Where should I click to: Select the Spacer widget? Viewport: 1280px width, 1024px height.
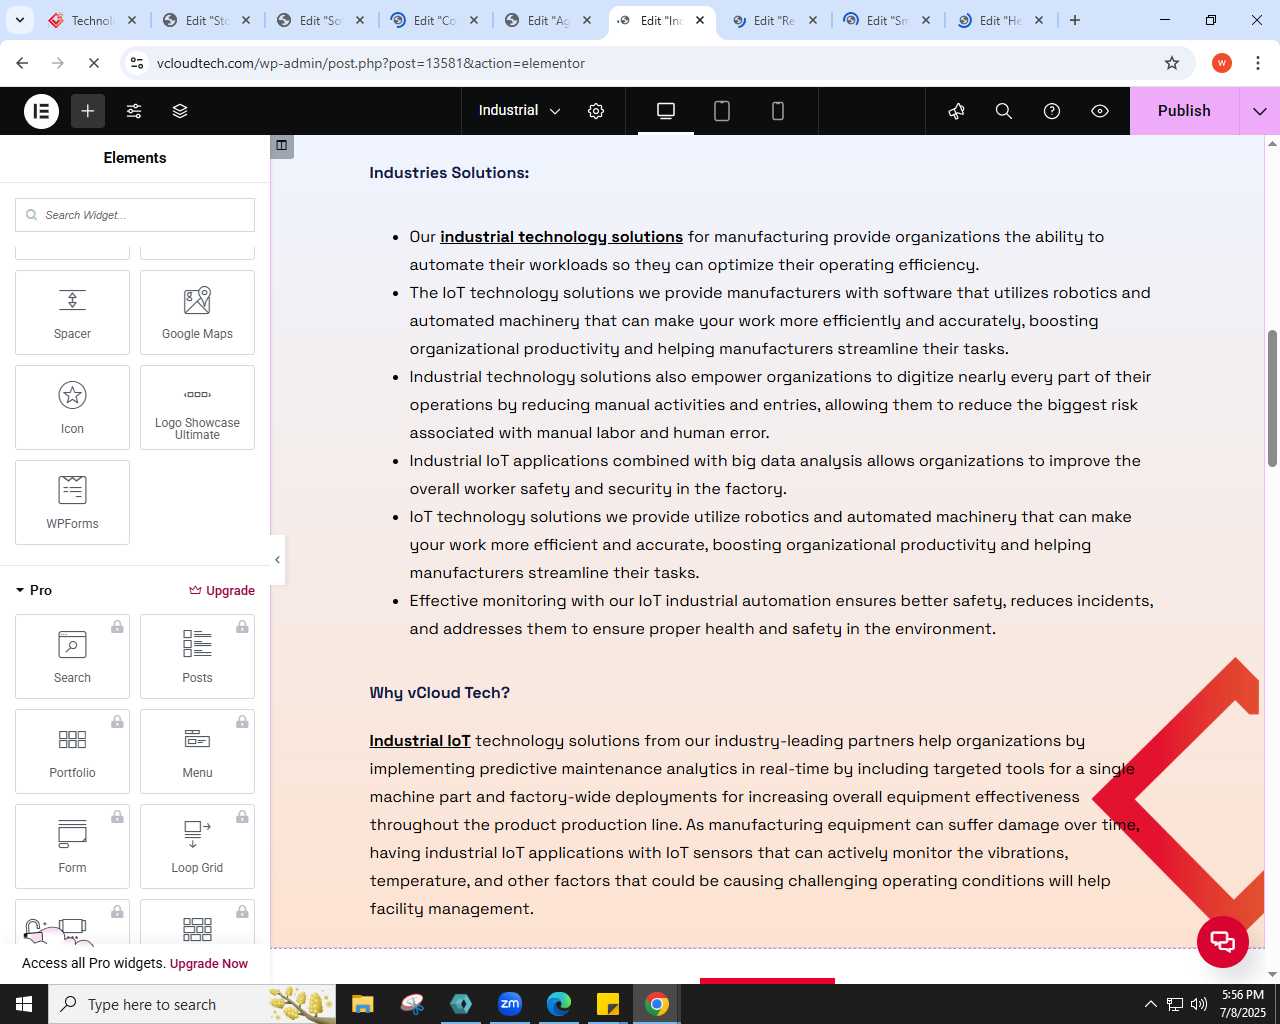(72, 312)
